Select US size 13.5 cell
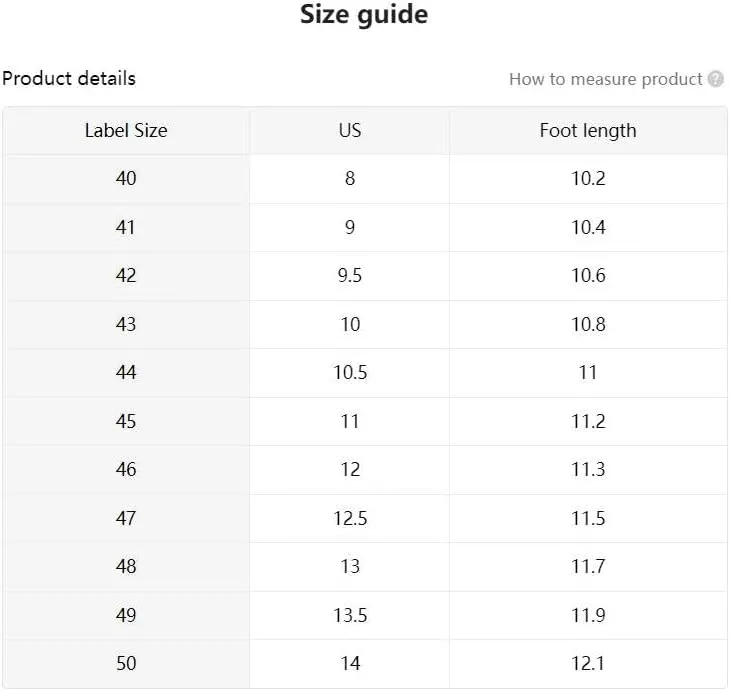The height and width of the screenshot is (691, 730). [350, 615]
